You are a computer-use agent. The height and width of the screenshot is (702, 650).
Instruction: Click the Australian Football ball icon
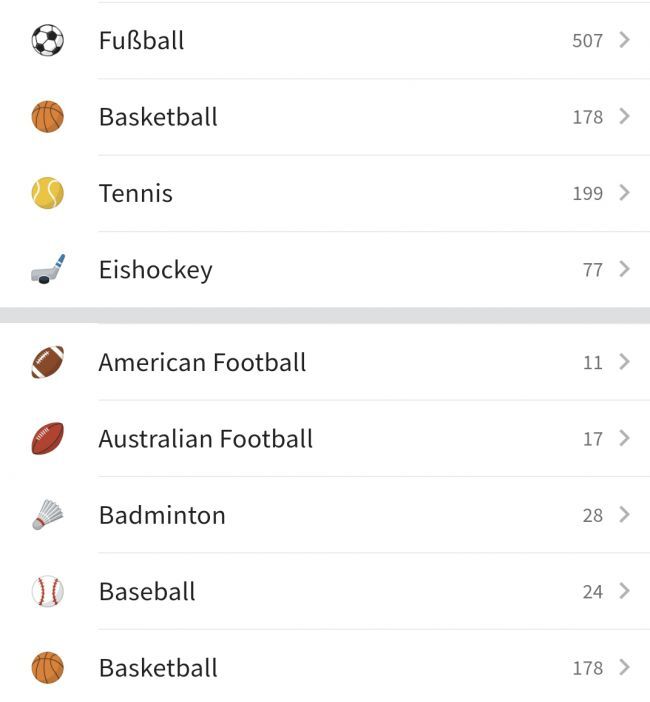[47, 438]
